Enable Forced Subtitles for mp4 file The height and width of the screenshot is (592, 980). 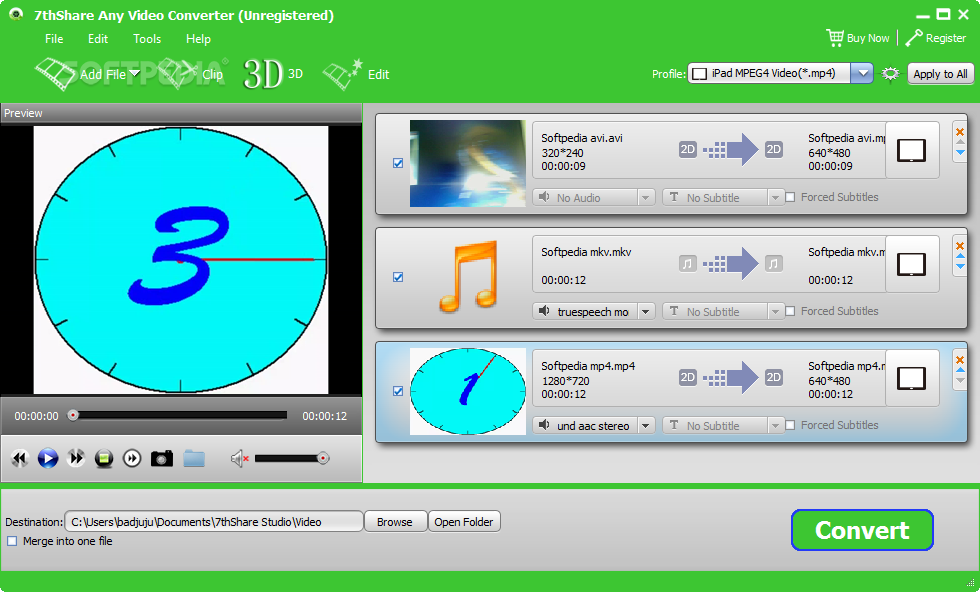[x=790, y=425]
